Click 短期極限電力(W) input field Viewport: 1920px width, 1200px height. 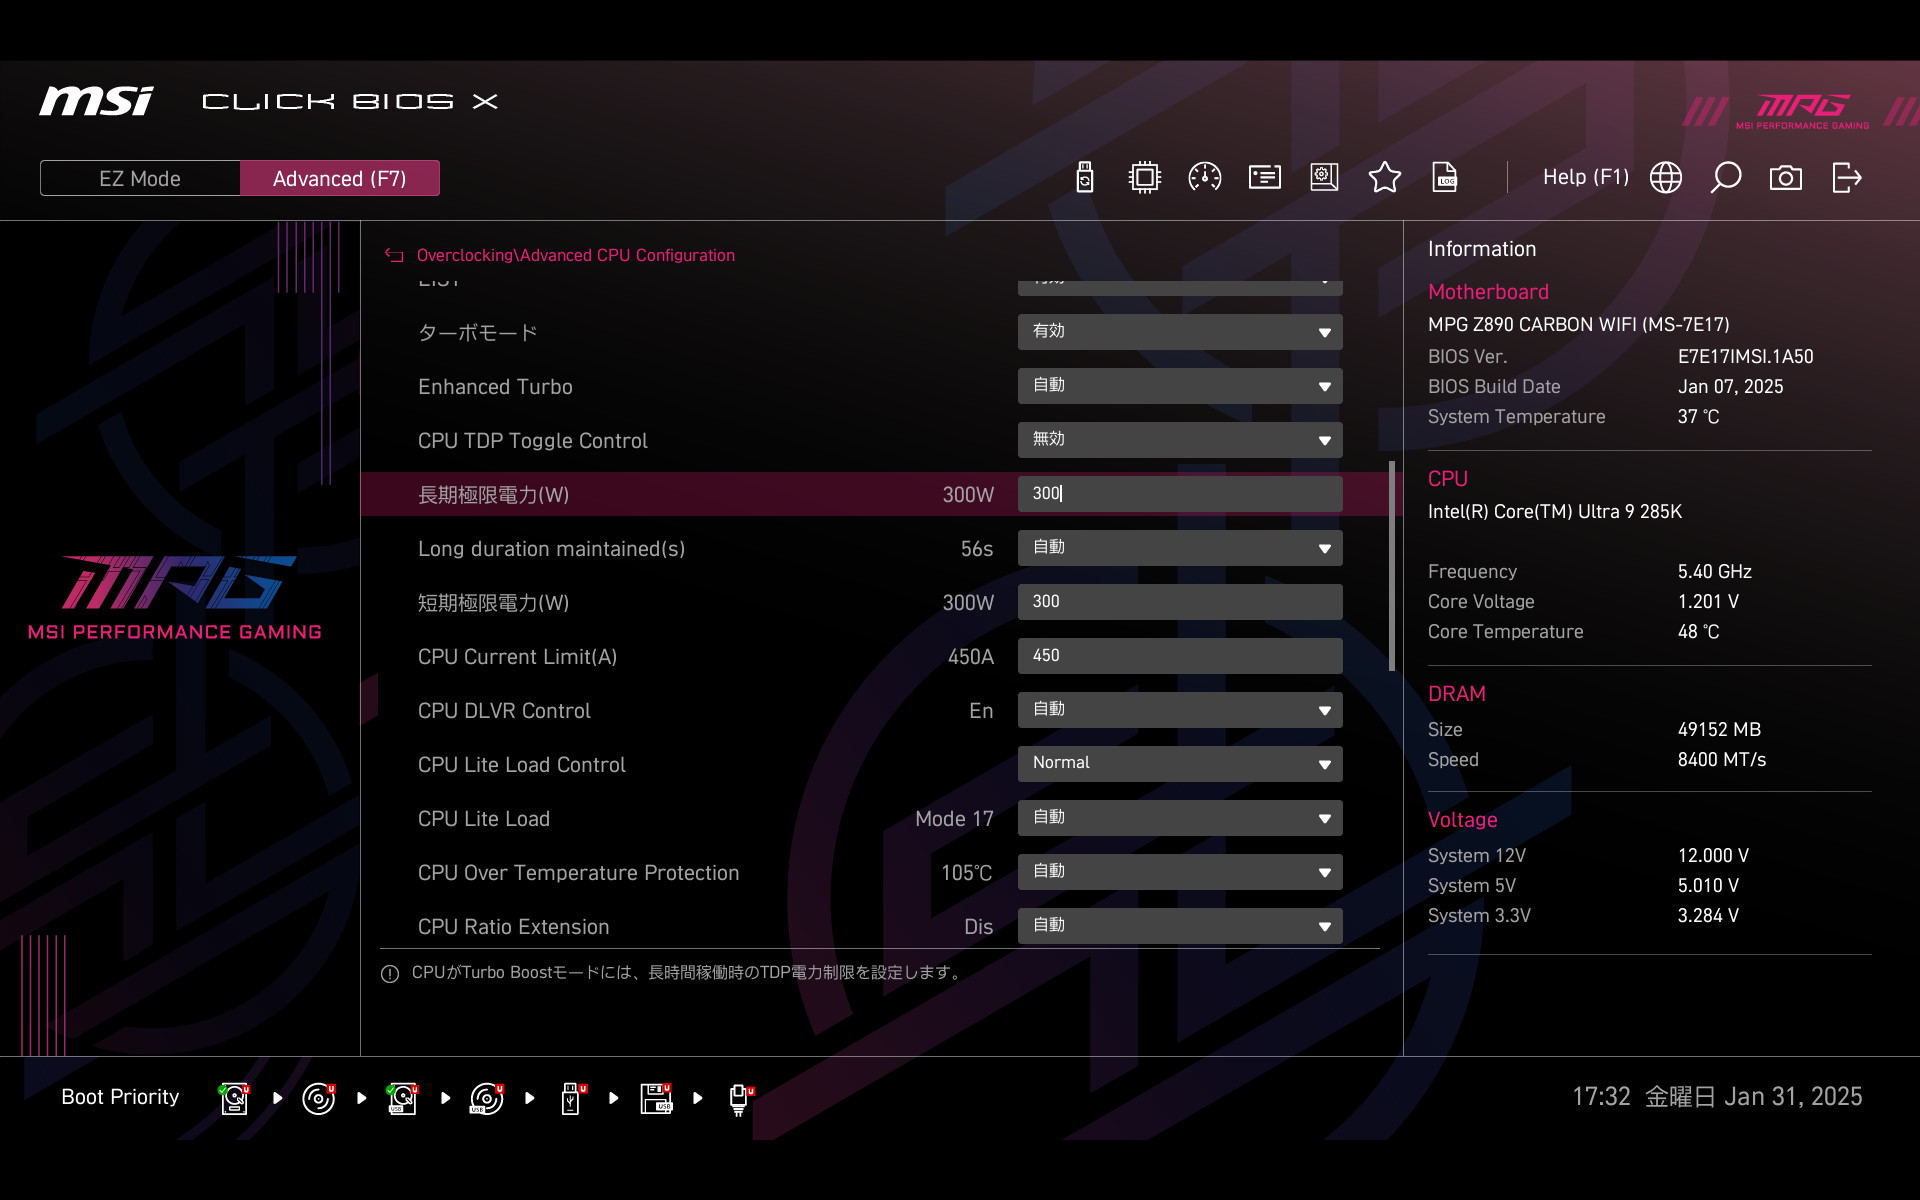click(x=1180, y=602)
